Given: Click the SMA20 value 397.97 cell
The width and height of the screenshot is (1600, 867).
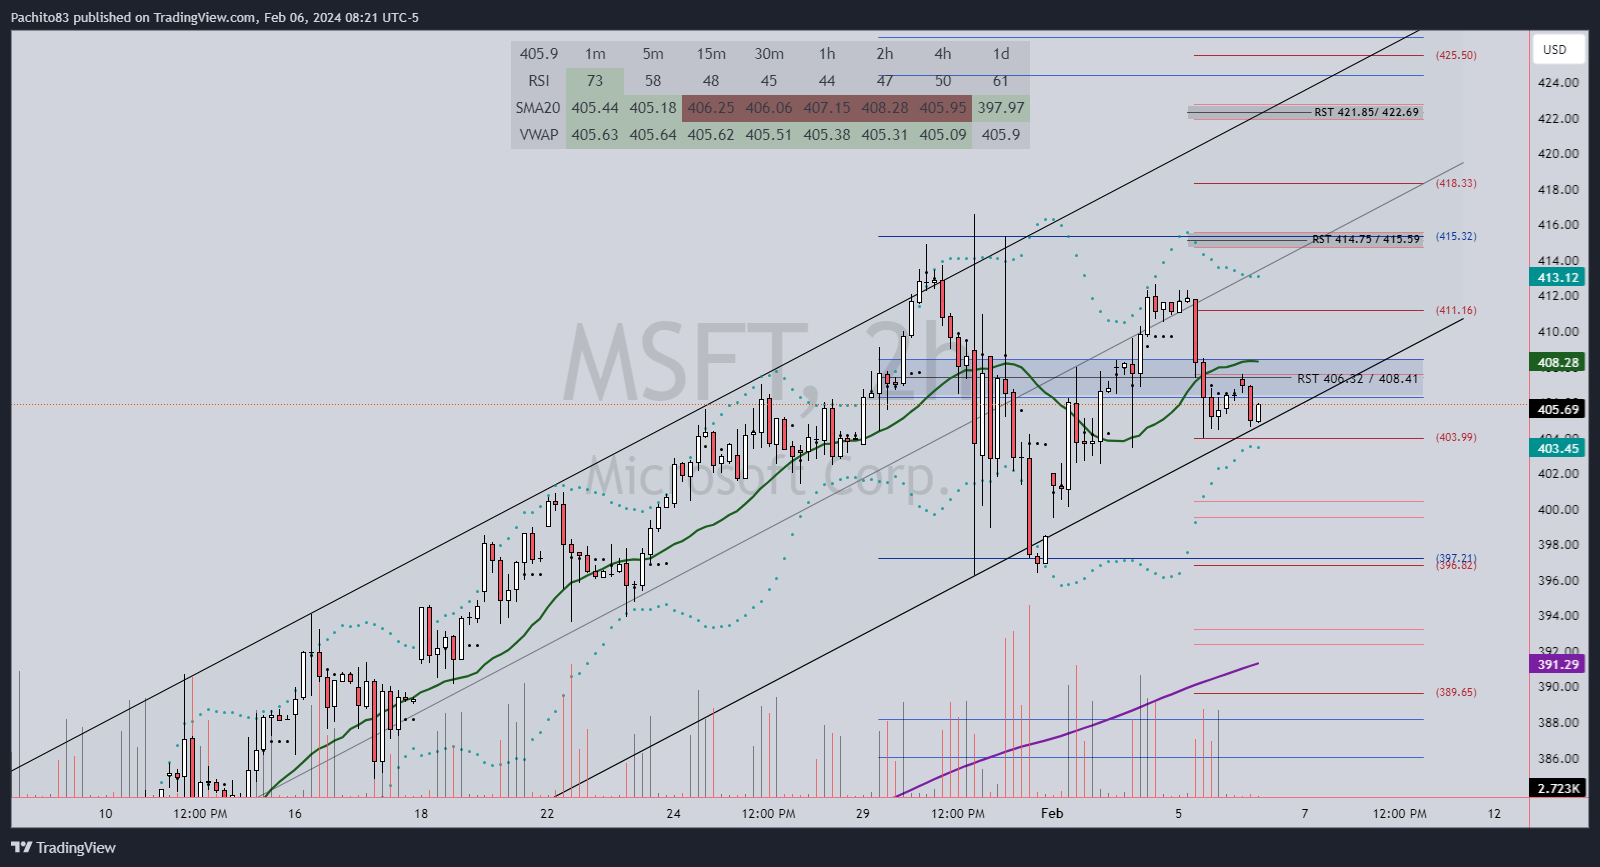Looking at the screenshot, I should [x=1001, y=108].
